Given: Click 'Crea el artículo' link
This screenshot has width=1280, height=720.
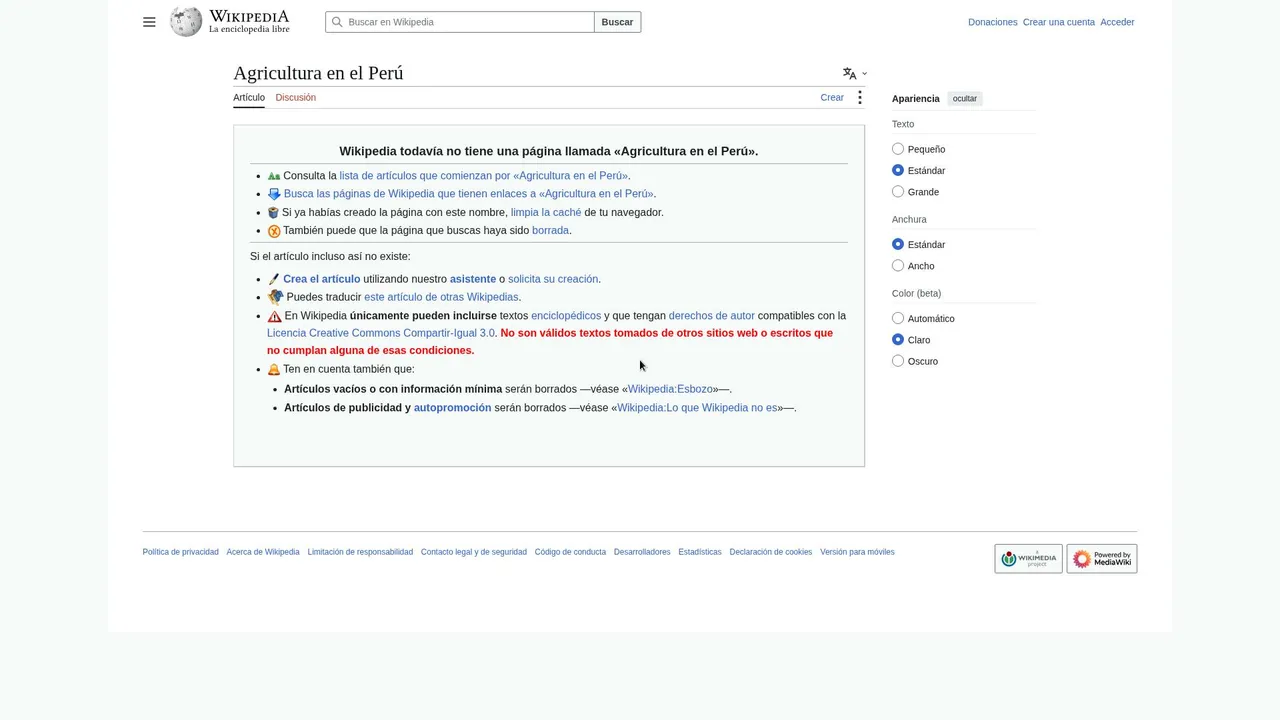Looking at the screenshot, I should (x=322, y=279).
